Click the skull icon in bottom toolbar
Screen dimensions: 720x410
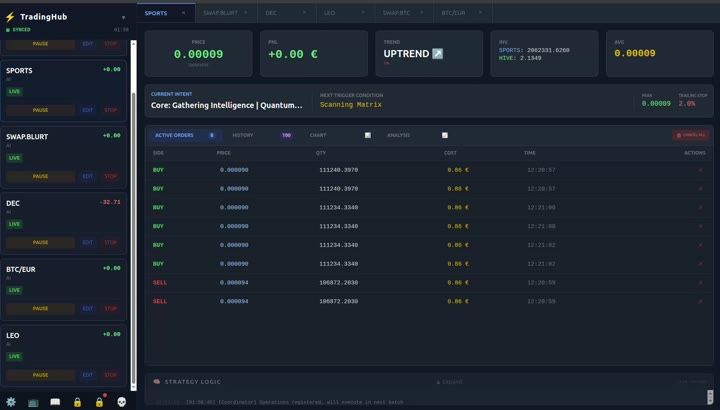pos(121,402)
